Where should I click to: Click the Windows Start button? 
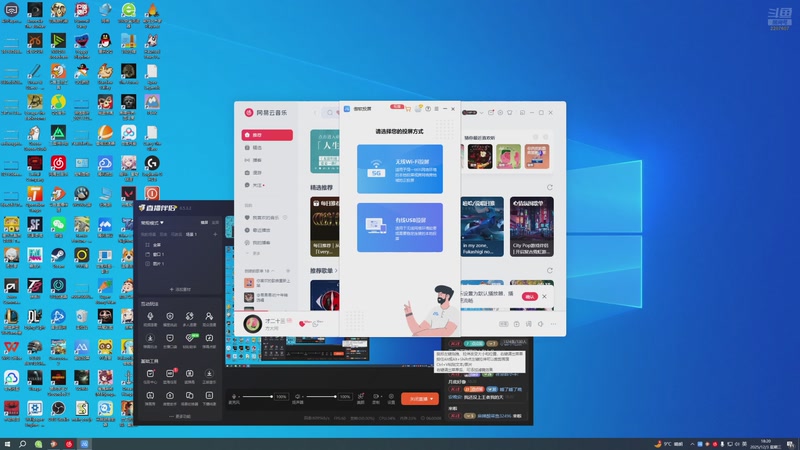point(7,444)
